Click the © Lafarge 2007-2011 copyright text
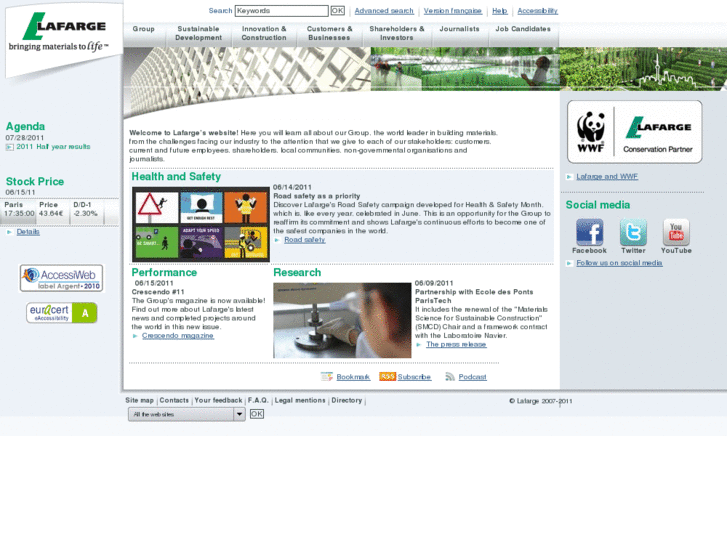Viewport: 727px width, 545px height. click(541, 401)
